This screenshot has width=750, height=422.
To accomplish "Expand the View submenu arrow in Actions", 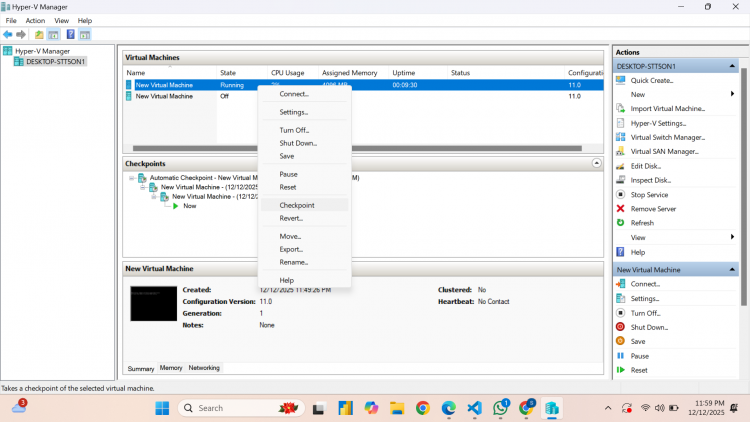I will 732,237.
